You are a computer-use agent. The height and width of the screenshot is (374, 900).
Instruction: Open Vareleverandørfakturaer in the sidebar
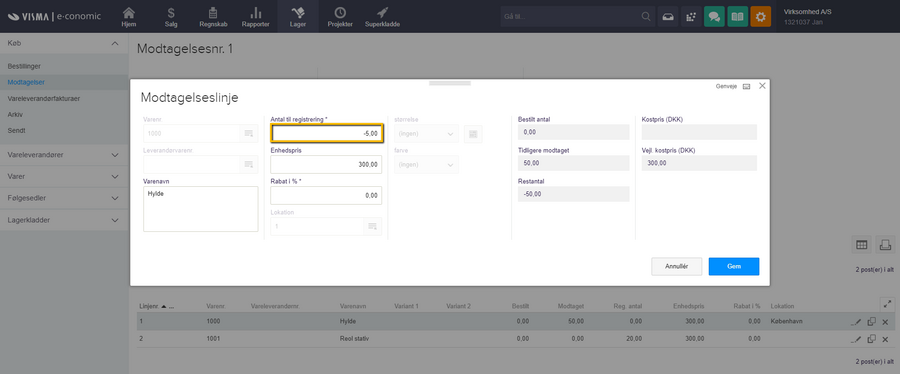pyautogui.click(x=44, y=98)
